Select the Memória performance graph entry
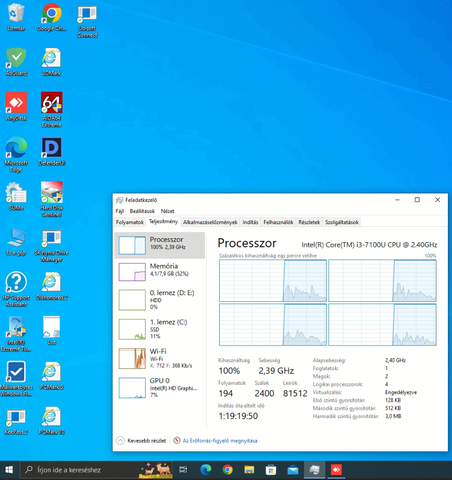 (x=160, y=271)
